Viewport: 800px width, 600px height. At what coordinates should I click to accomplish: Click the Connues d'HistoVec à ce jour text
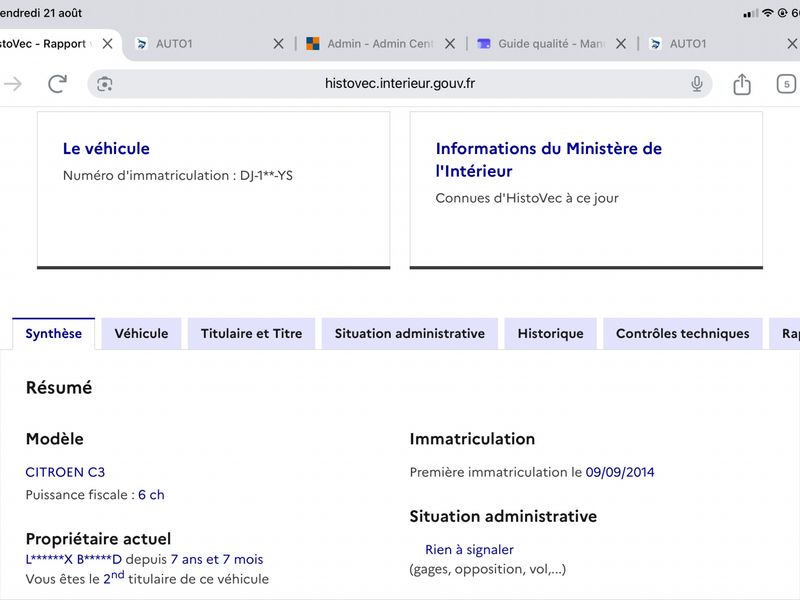point(527,198)
